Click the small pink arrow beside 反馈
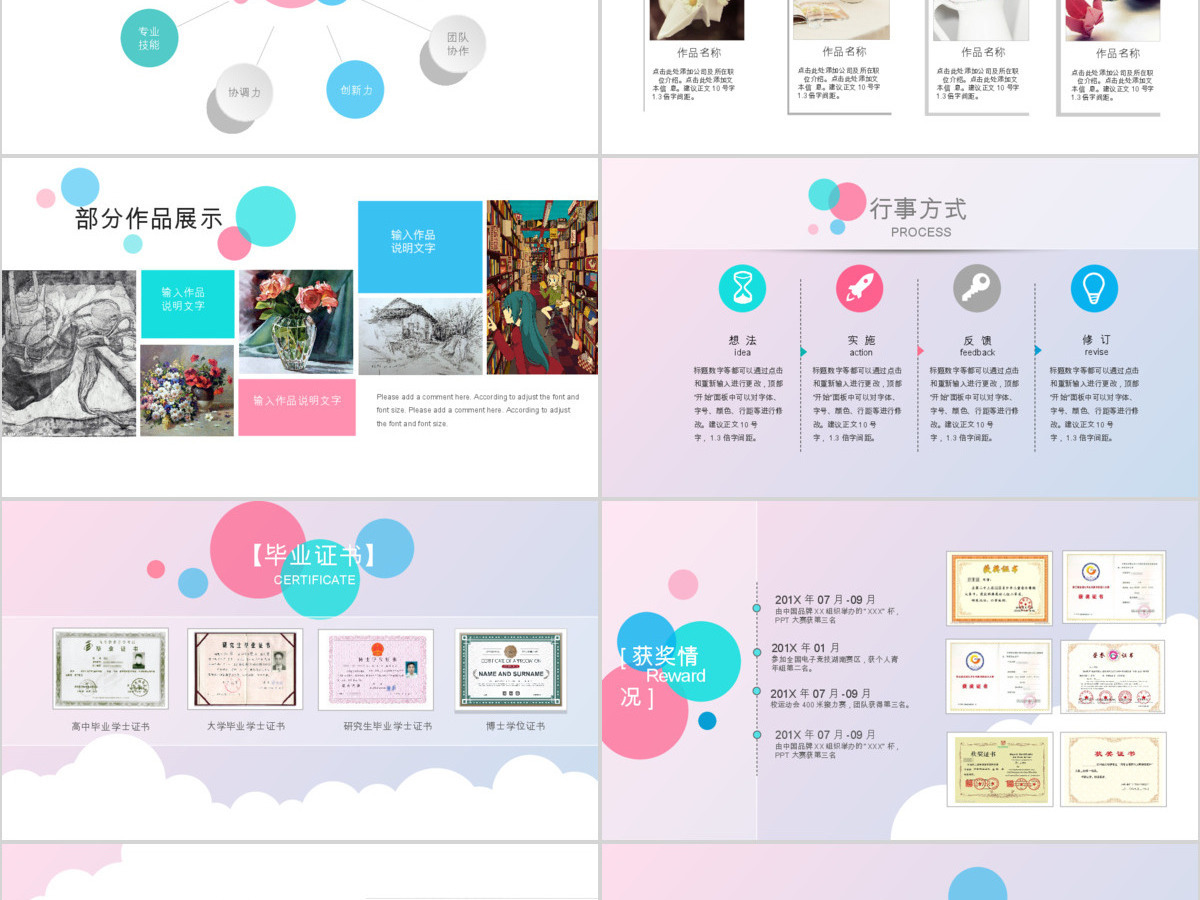The height and width of the screenshot is (900, 1200). tap(921, 351)
